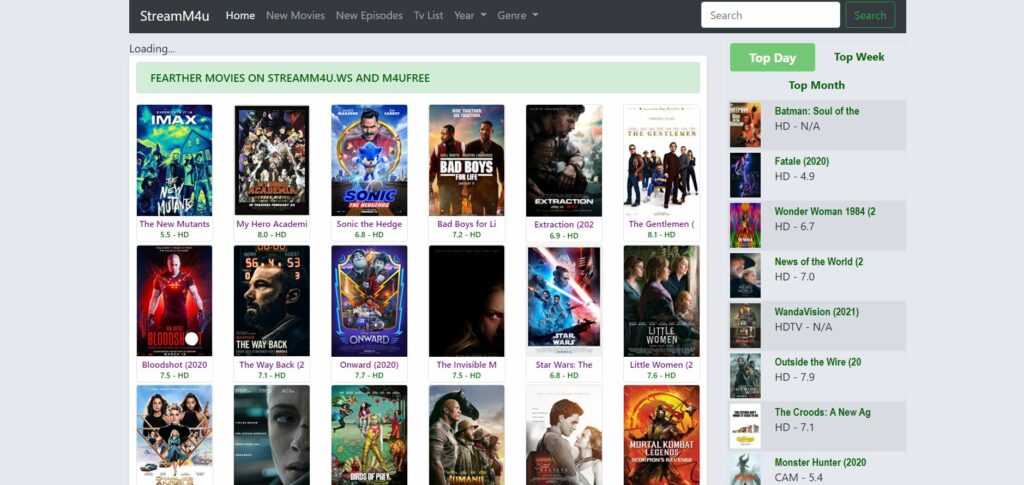Open the Tv List page
The image size is (1024, 485).
(428, 16)
